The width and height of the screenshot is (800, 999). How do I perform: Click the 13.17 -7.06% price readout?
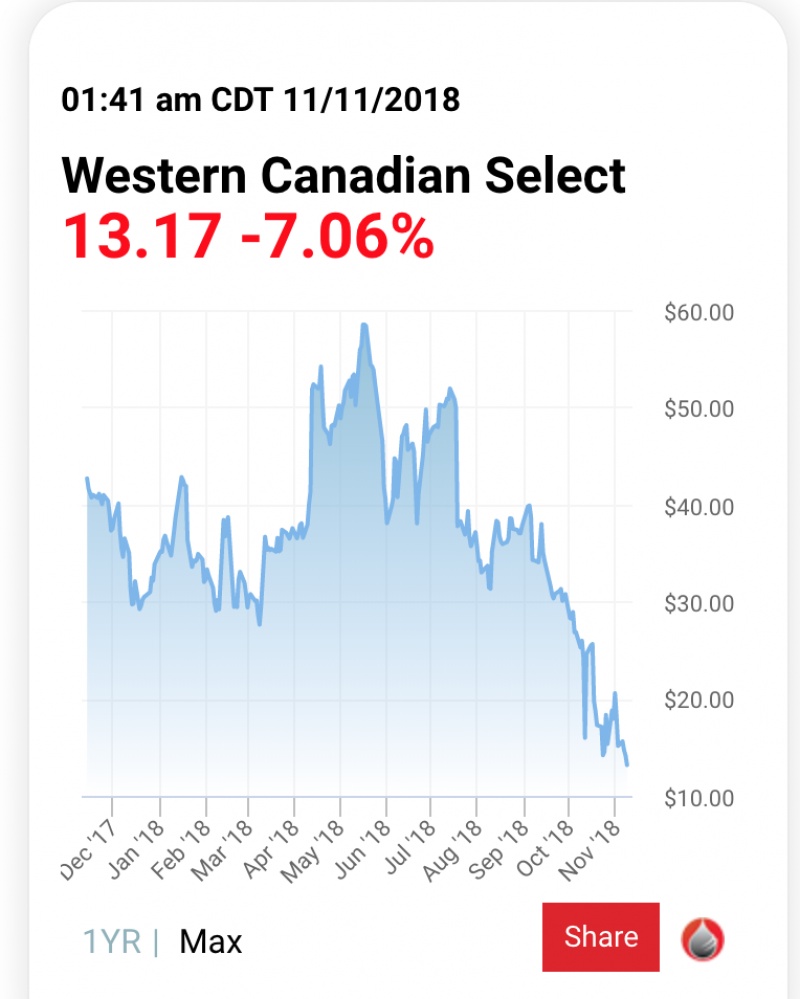248,236
